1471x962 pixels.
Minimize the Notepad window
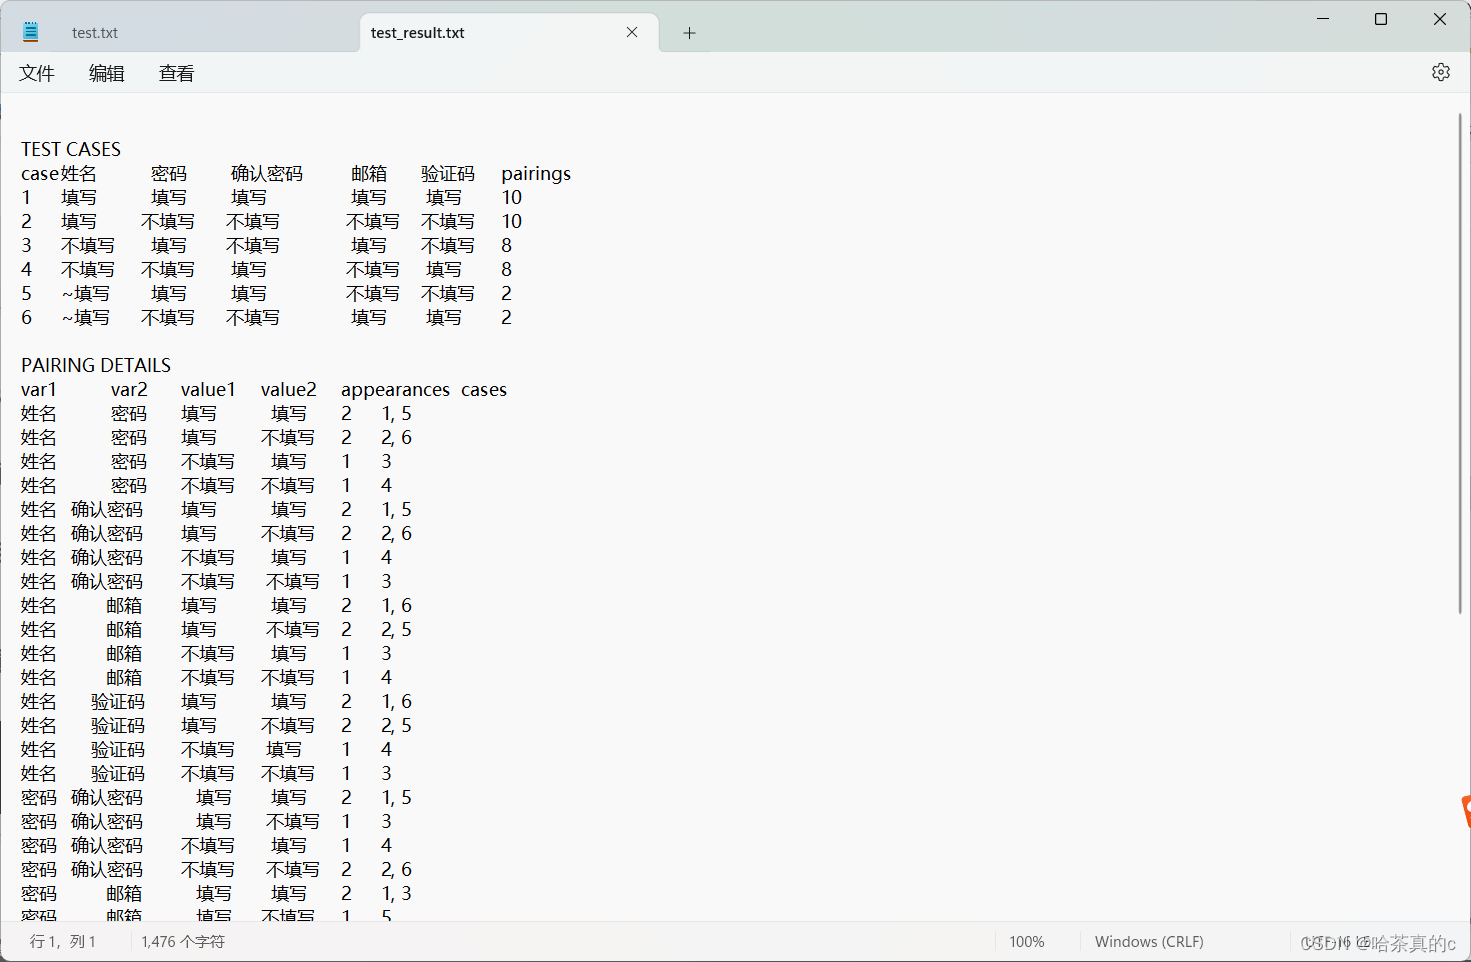pos(1323,19)
